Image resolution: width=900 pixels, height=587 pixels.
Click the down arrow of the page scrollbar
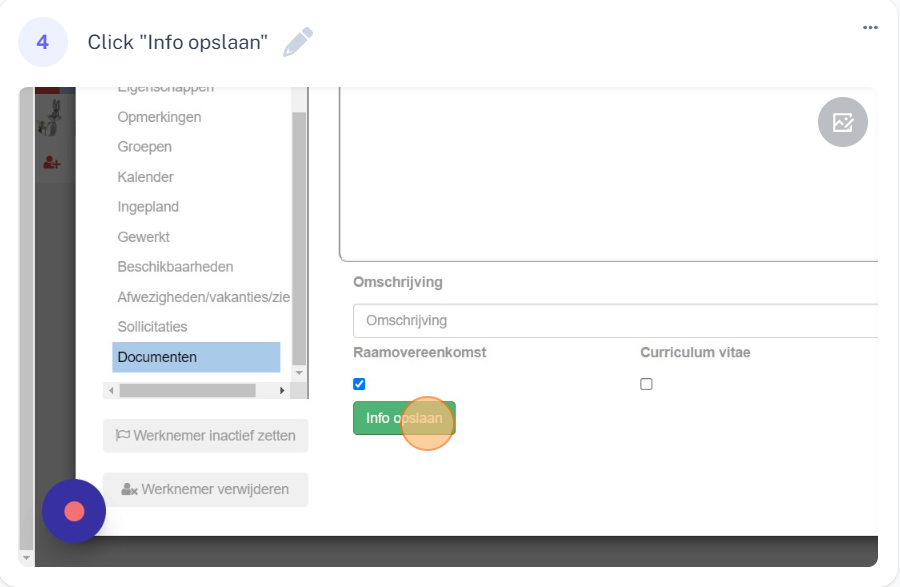click(26, 557)
